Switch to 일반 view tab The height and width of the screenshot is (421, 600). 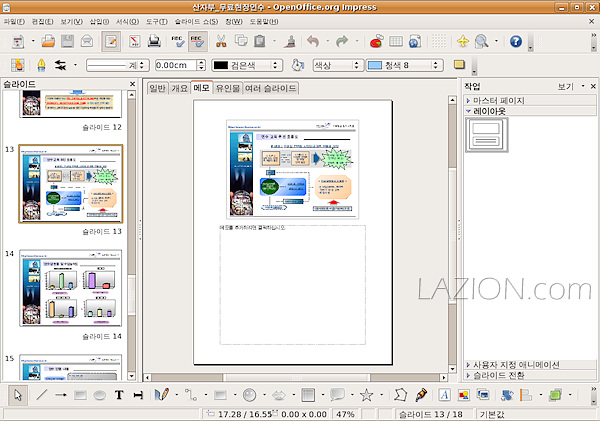point(157,88)
